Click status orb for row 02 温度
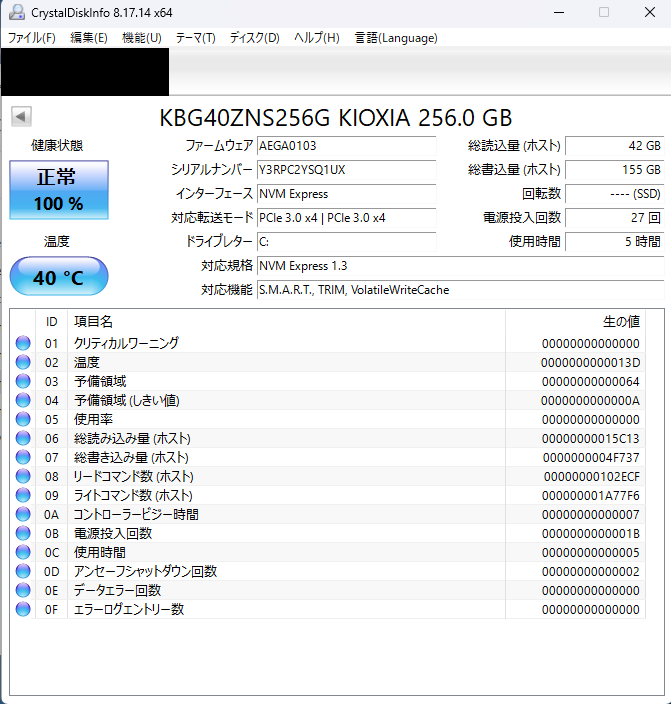Viewport: 671px width, 704px height. click(23, 362)
